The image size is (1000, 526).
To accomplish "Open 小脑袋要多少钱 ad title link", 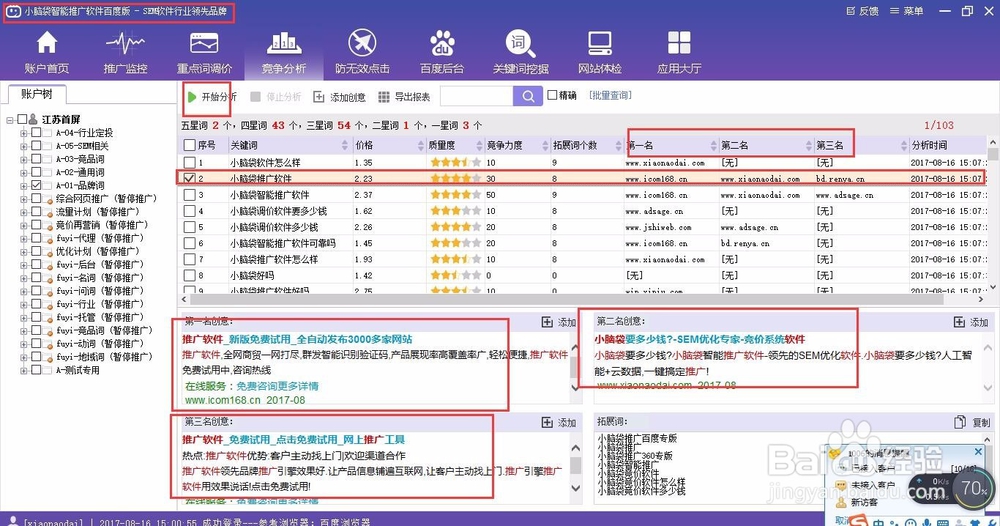I will click(x=700, y=339).
